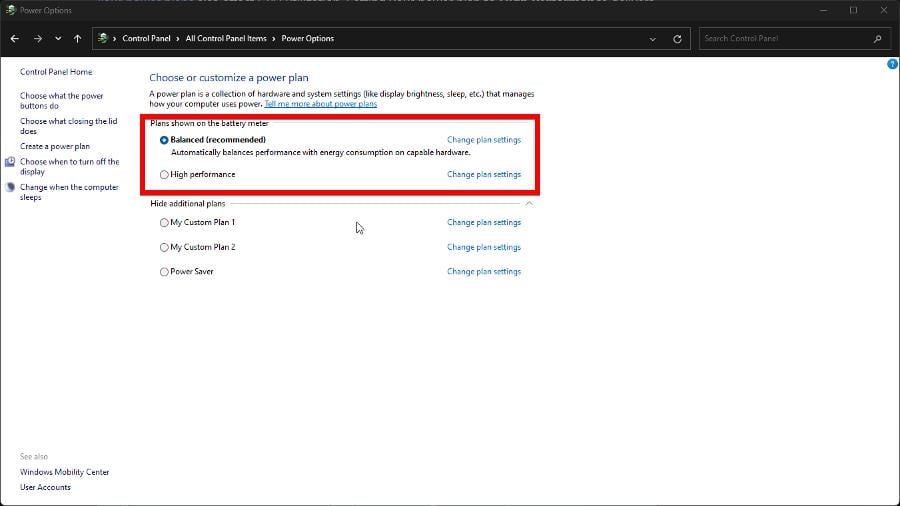Change plan settings for Power Saver
The height and width of the screenshot is (506, 900).
pyautogui.click(x=484, y=271)
